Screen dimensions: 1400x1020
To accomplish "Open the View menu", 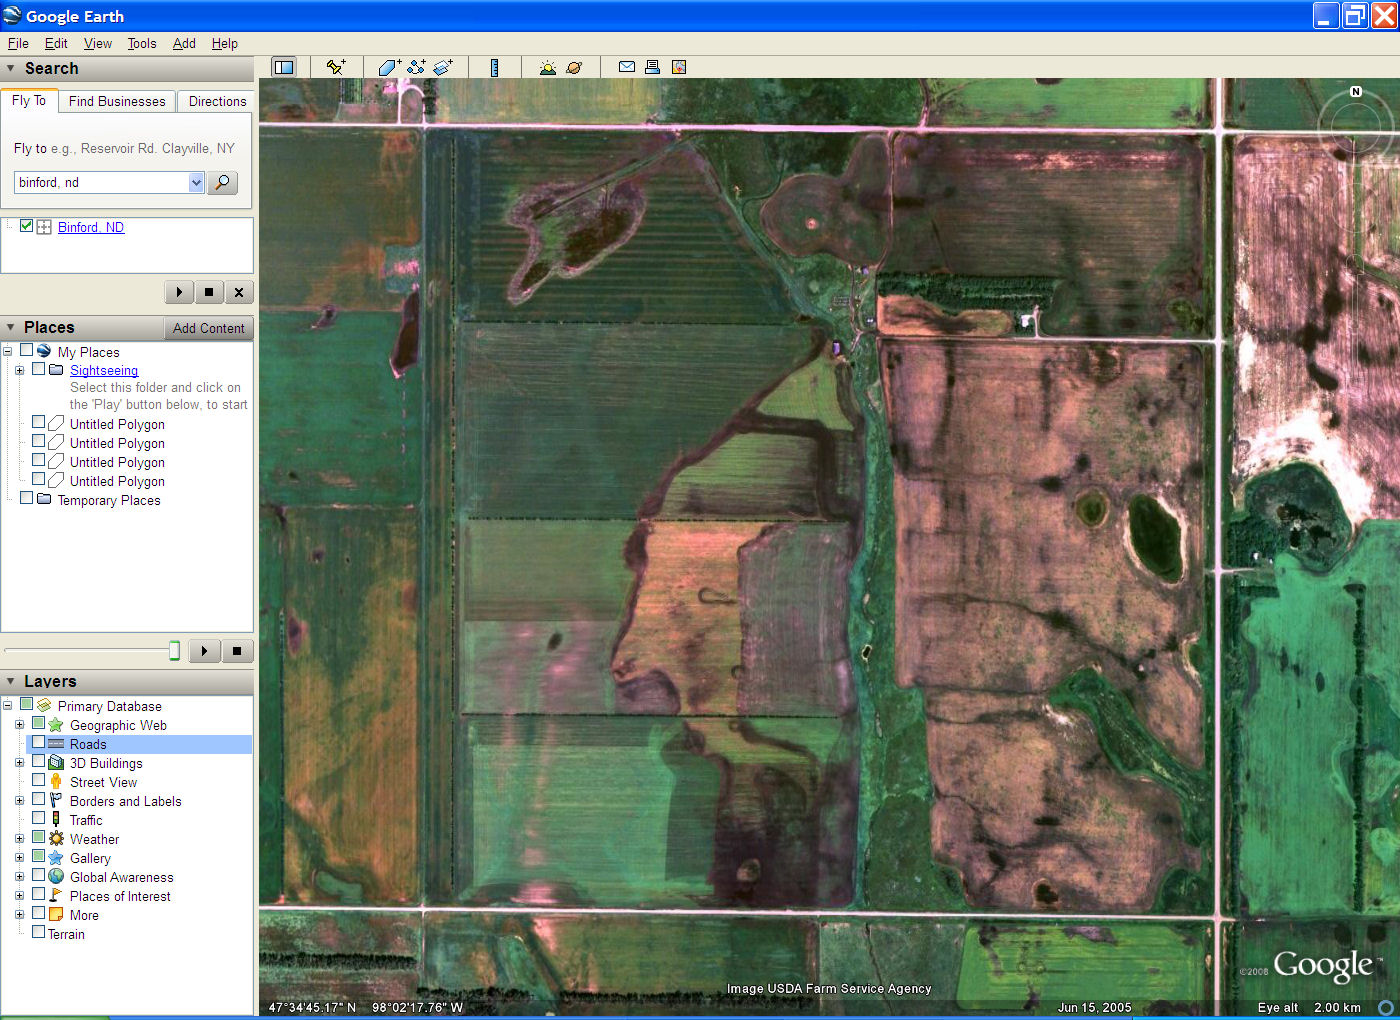I will click(x=98, y=43).
